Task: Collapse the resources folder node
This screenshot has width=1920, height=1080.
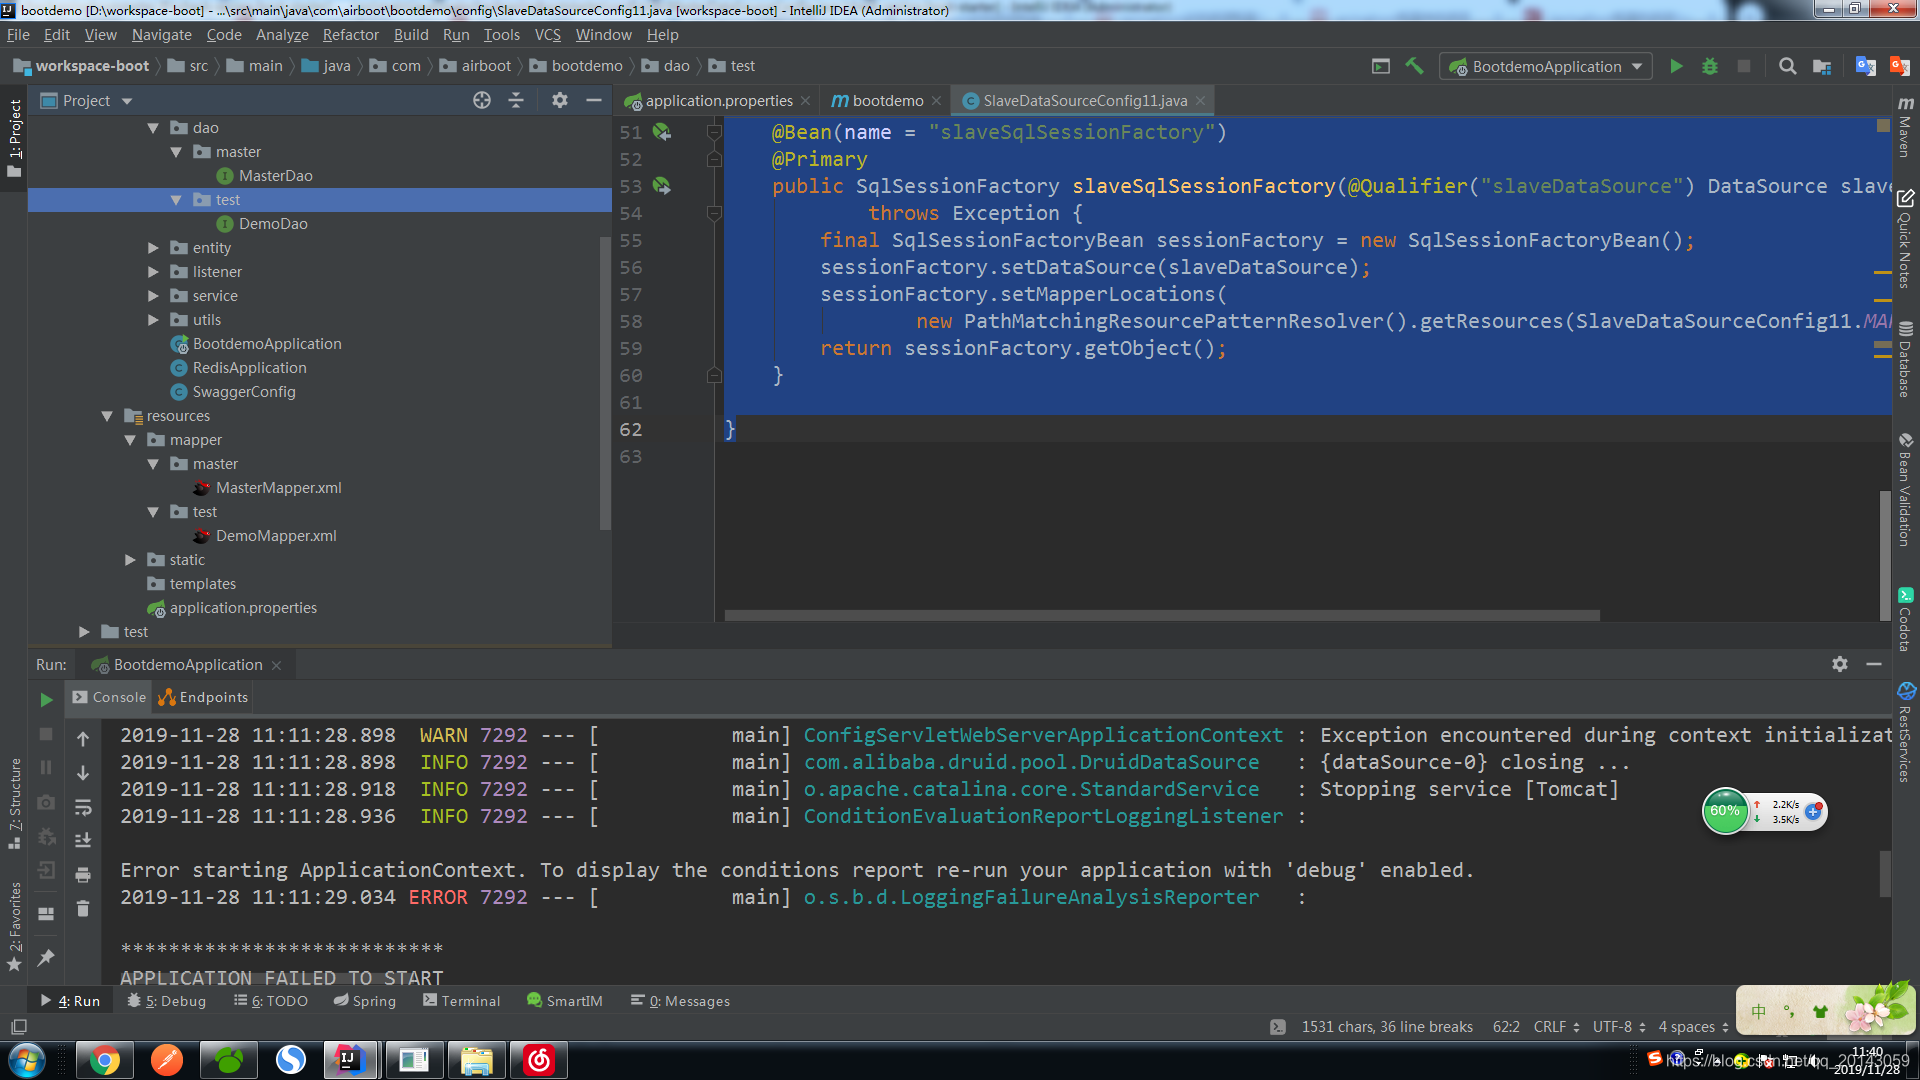Action: (107, 416)
